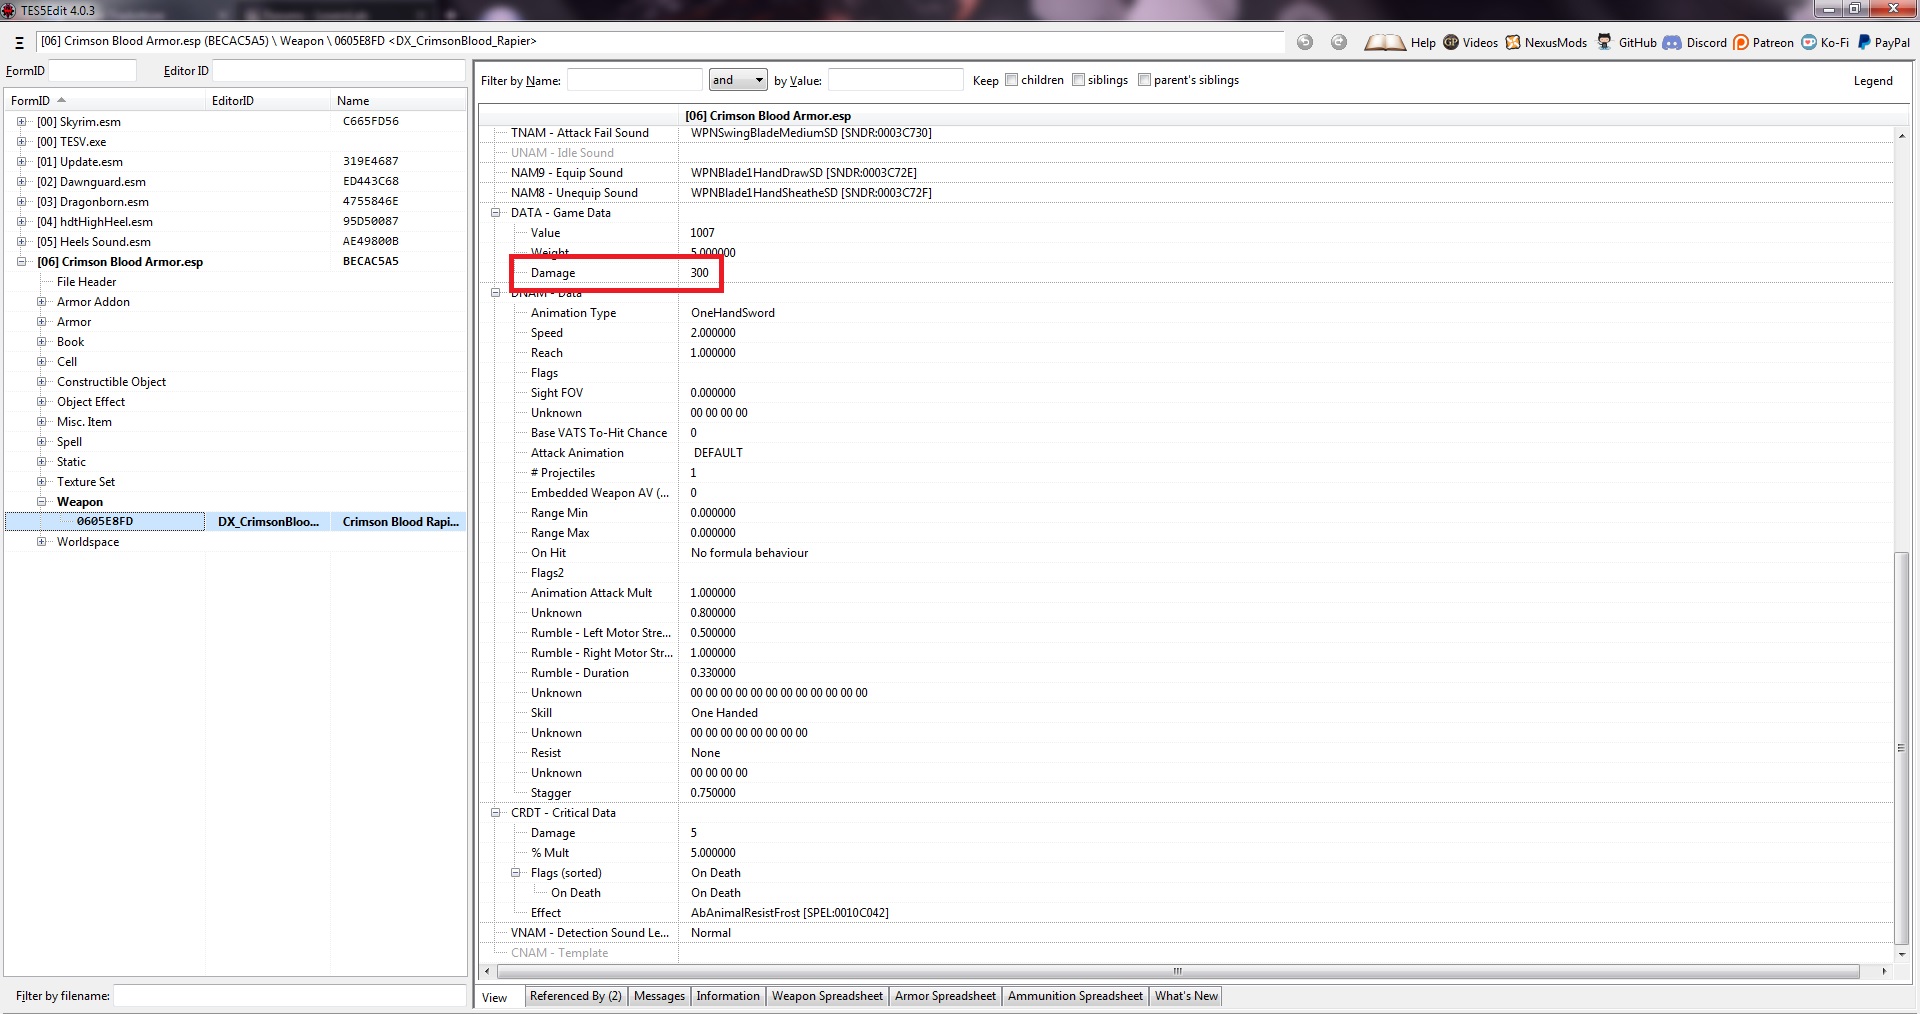Expand the [00] Skyrim.esm tree node
The width and height of the screenshot is (1920, 1014).
click(21, 122)
